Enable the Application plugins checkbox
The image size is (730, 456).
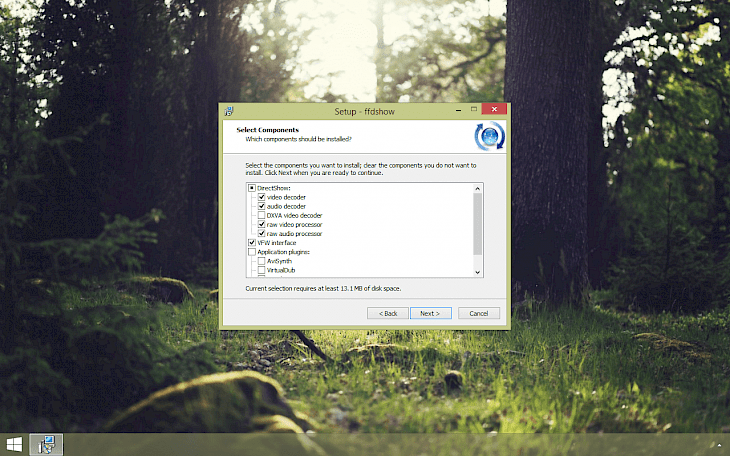[252, 252]
